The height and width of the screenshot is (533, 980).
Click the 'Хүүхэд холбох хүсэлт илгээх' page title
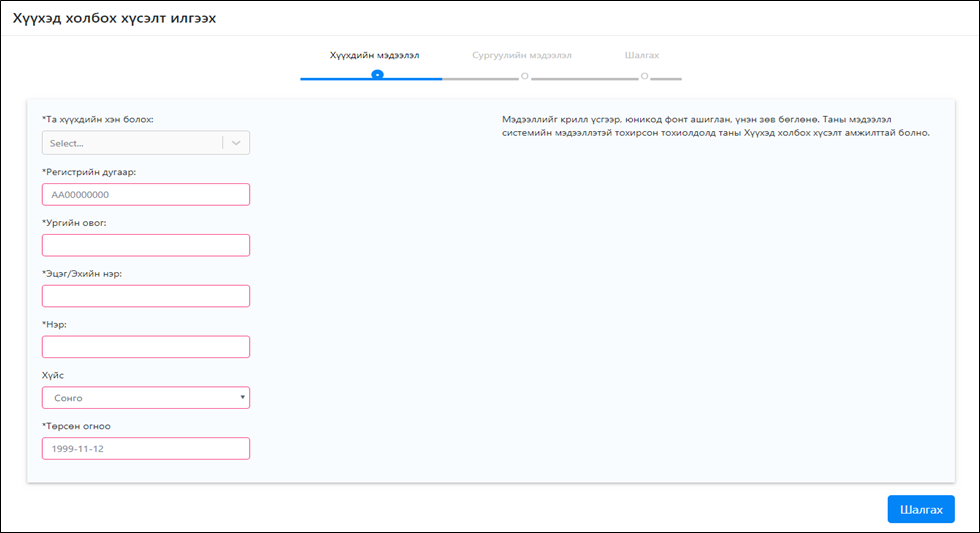[114, 18]
